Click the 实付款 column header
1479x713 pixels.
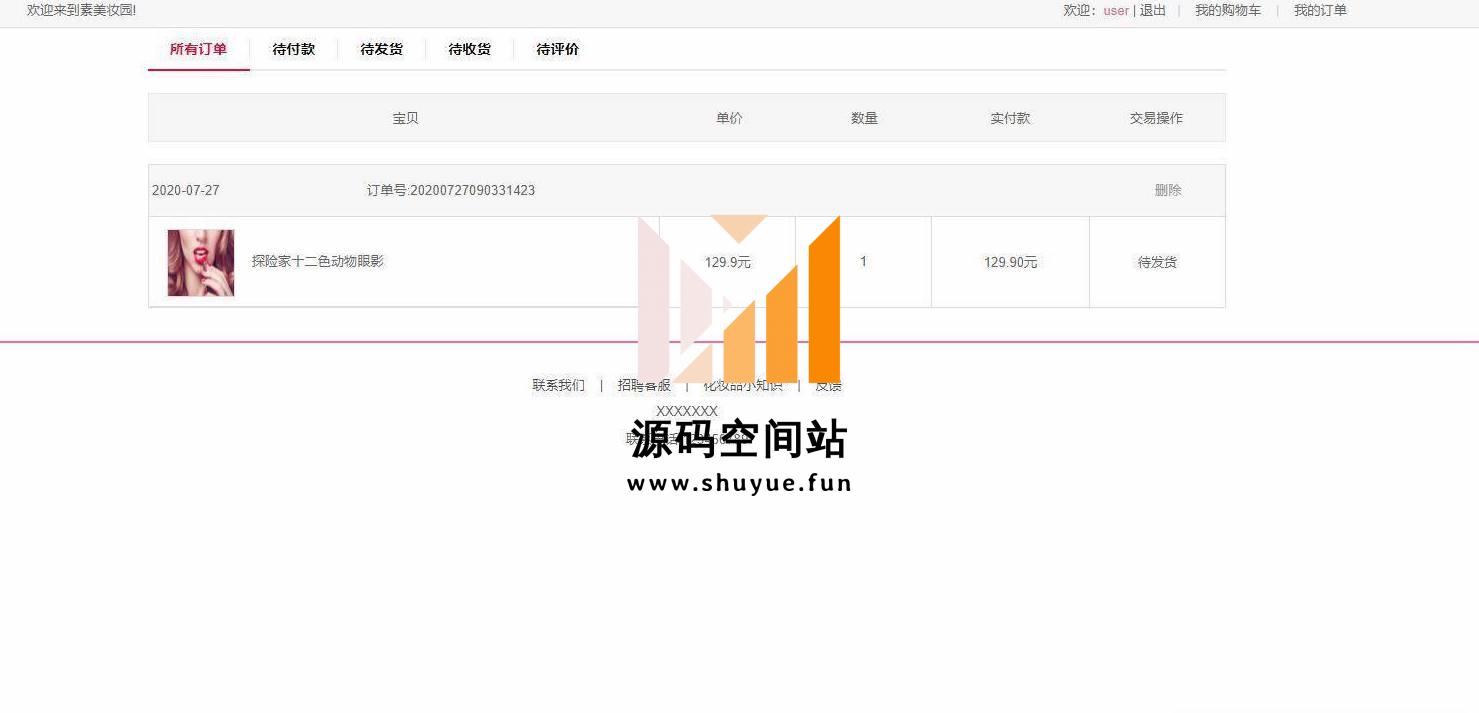[1010, 118]
